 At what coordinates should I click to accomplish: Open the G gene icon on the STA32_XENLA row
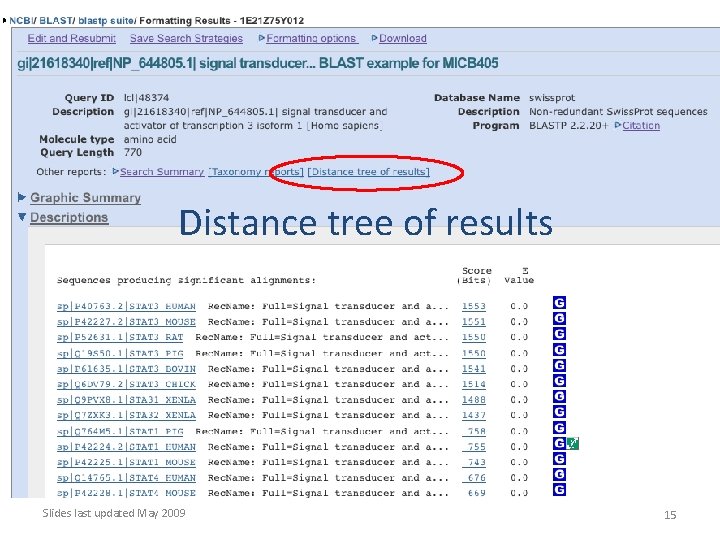click(559, 412)
